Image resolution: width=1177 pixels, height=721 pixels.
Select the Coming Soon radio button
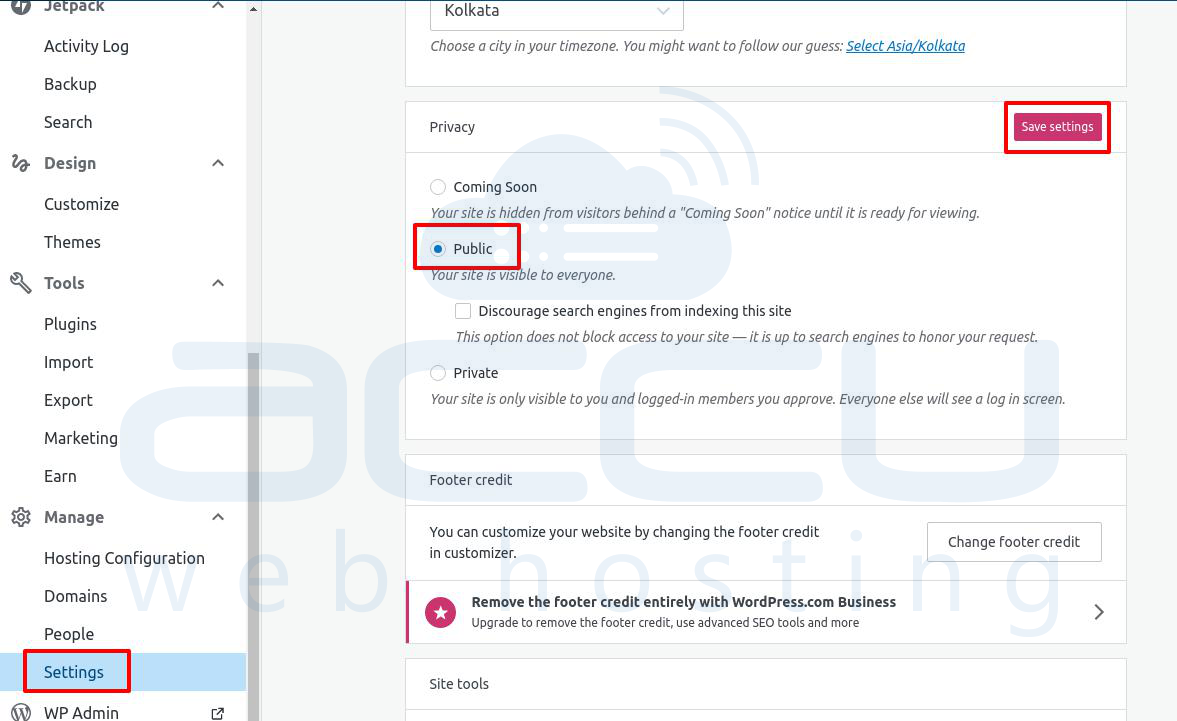(x=438, y=187)
